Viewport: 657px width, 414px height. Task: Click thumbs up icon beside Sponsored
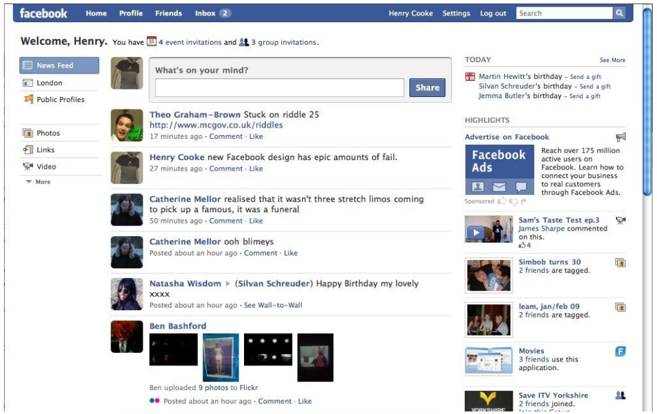[502, 201]
